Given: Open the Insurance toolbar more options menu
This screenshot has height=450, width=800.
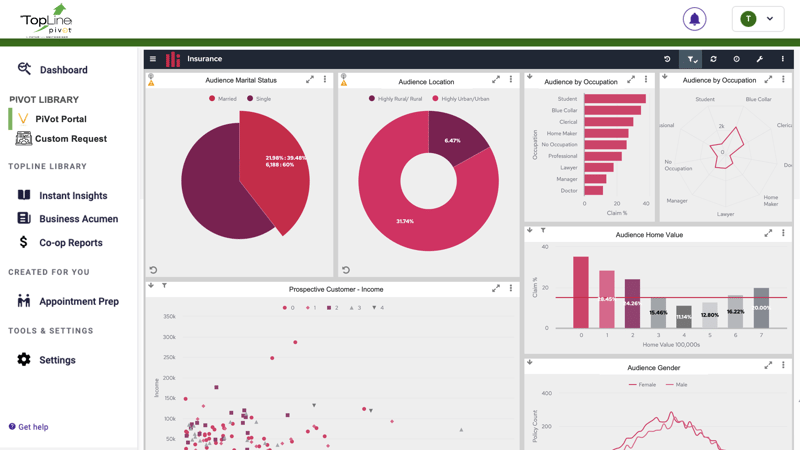Looking at the screenshot, I should (x=783, y=59).
